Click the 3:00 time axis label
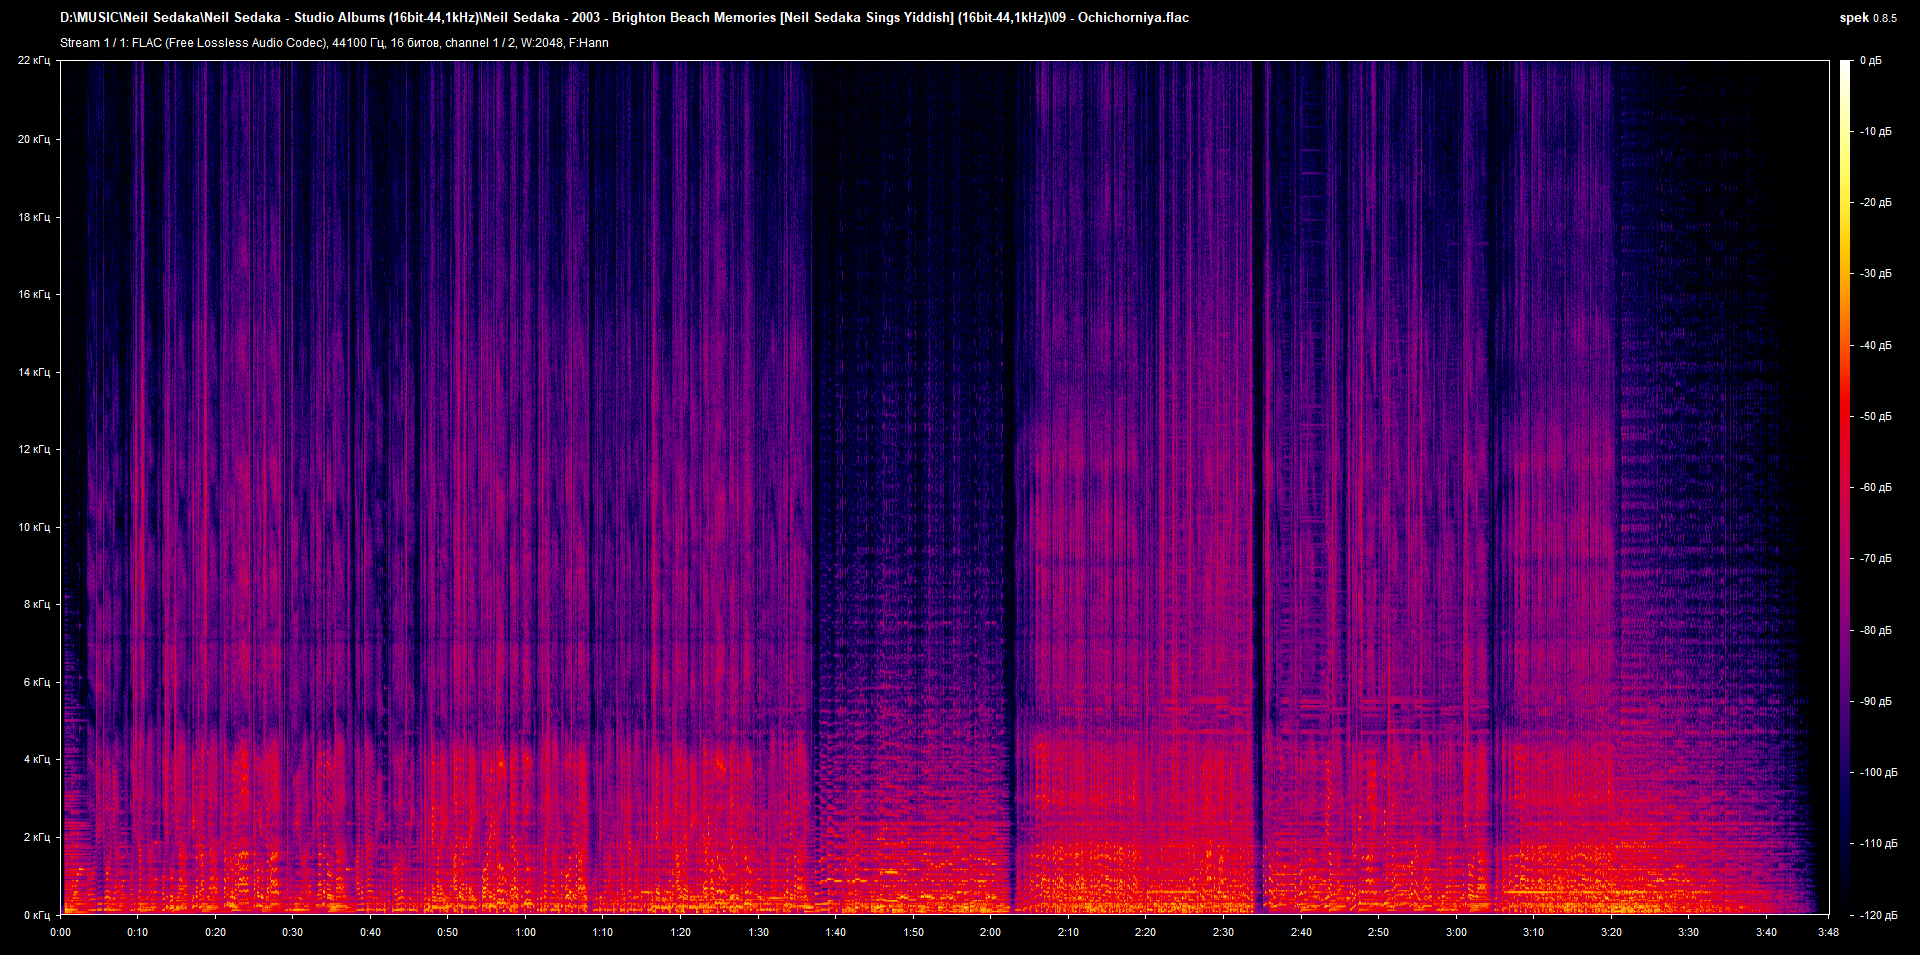This screenshot has width=1920, height=955. click(1456, 932)
